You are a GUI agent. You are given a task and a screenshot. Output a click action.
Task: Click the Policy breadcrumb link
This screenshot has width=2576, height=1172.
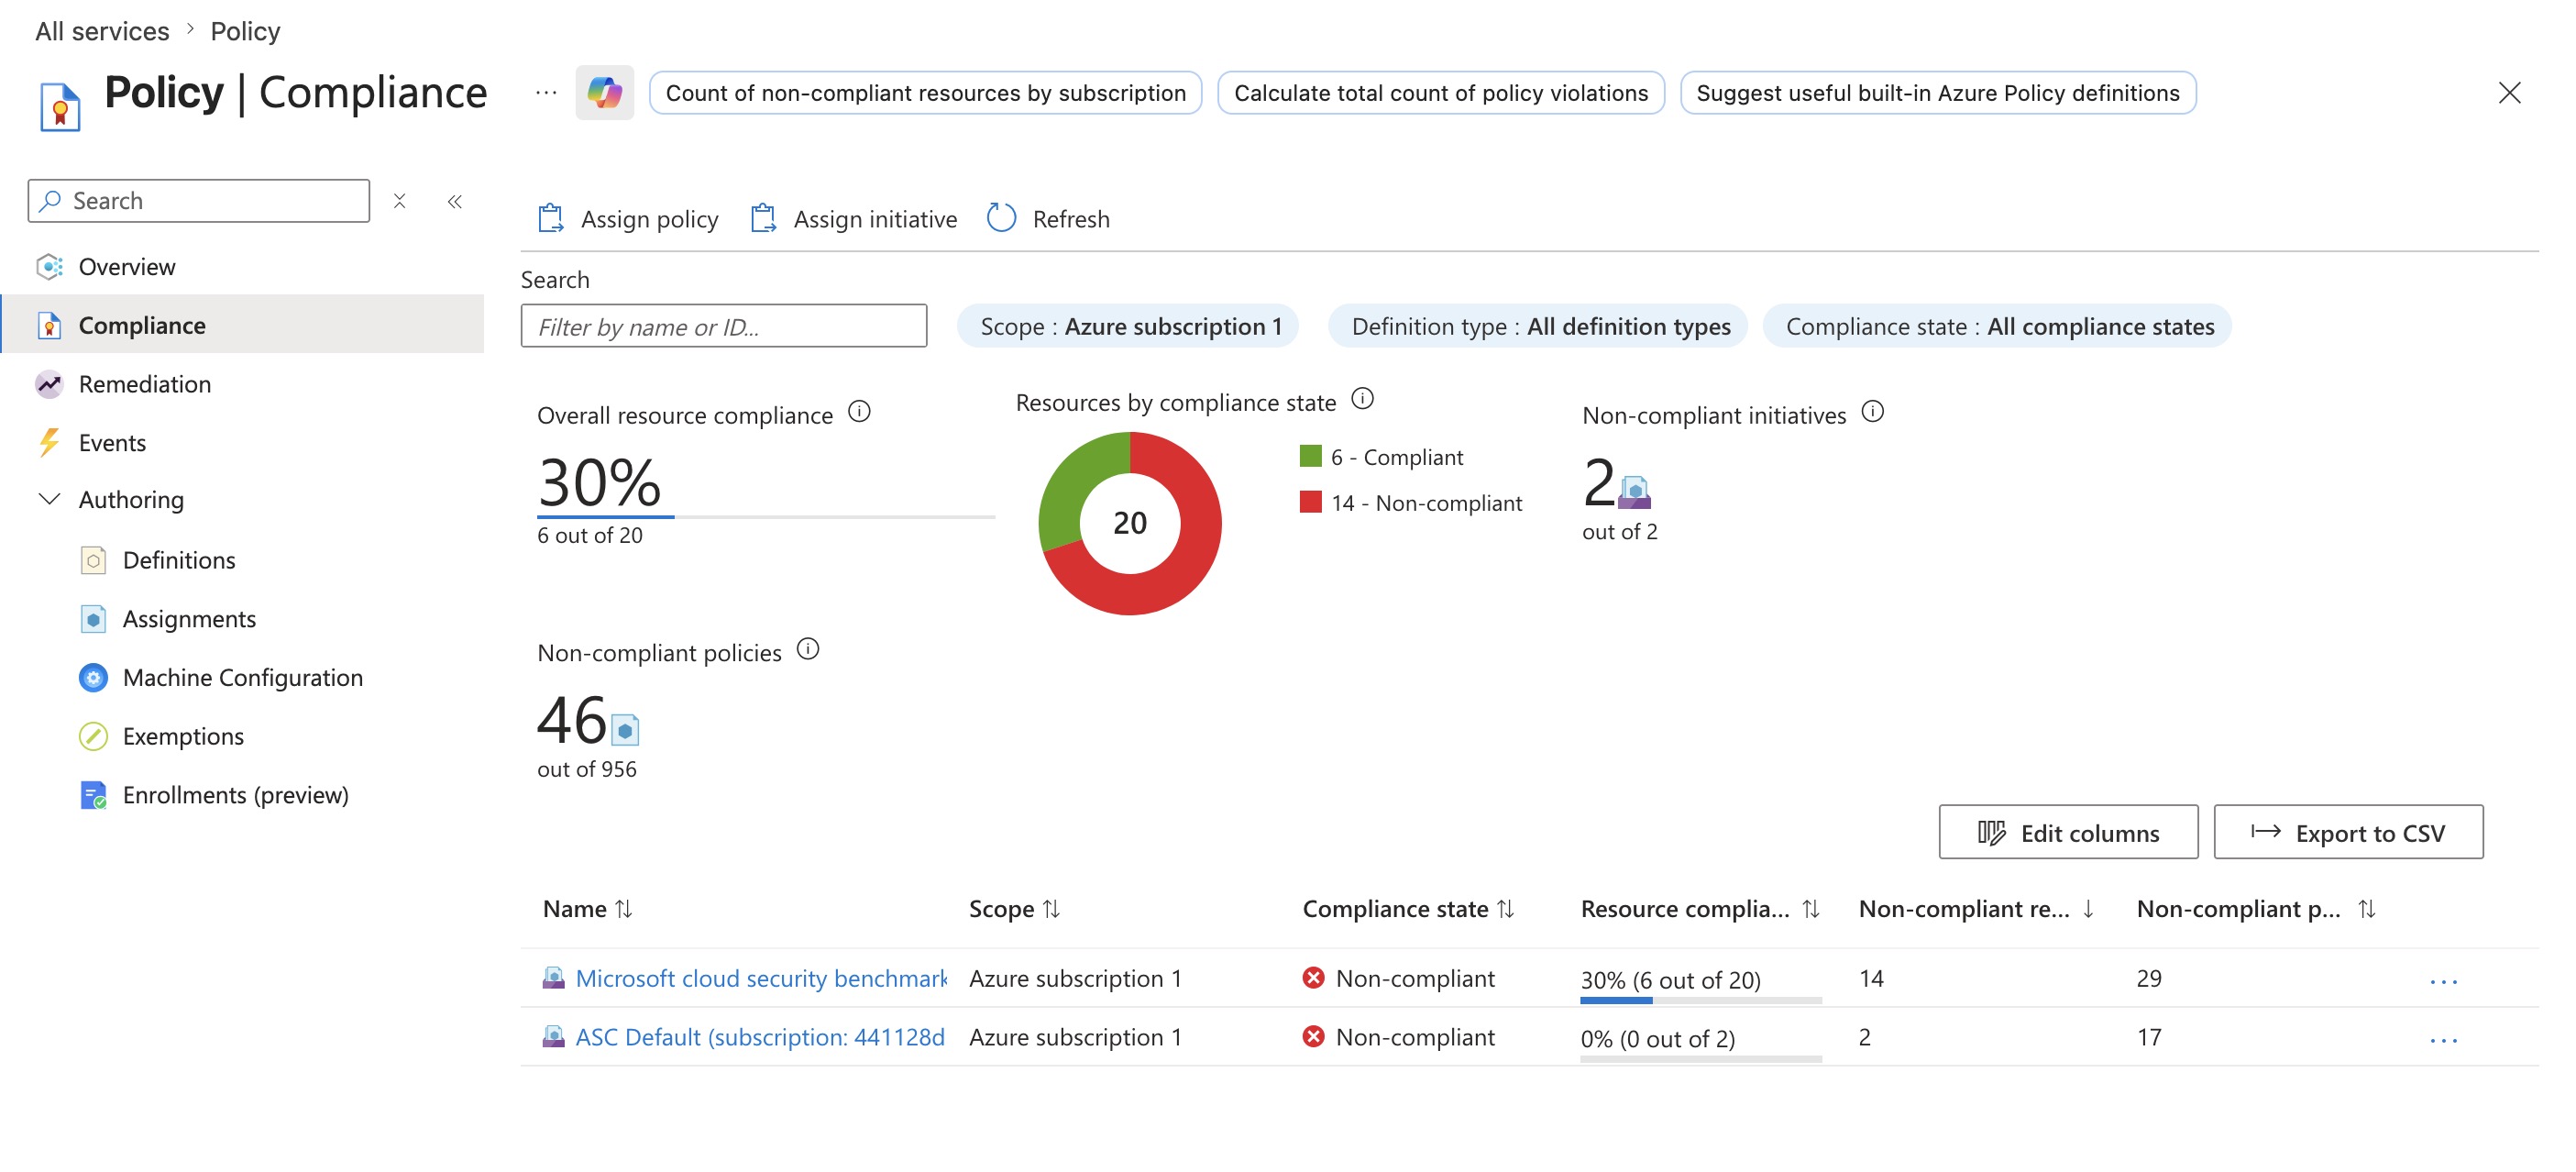245,31
